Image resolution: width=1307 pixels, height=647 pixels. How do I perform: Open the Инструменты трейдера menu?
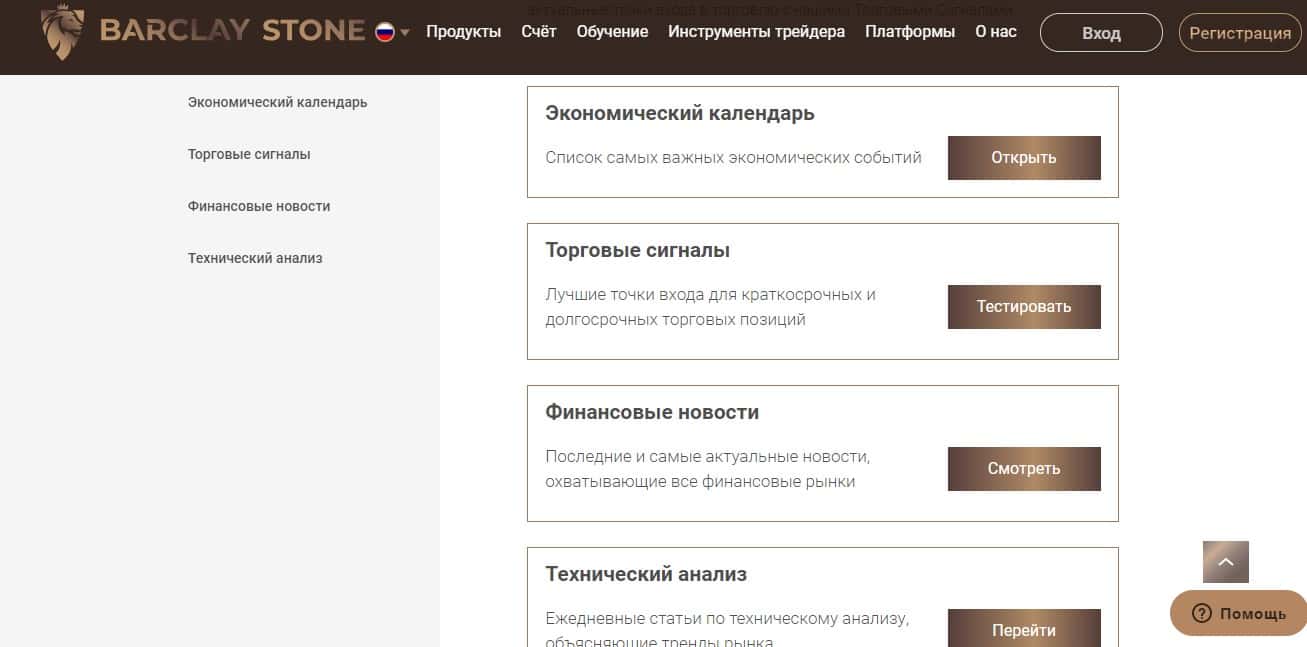[757, 31]
